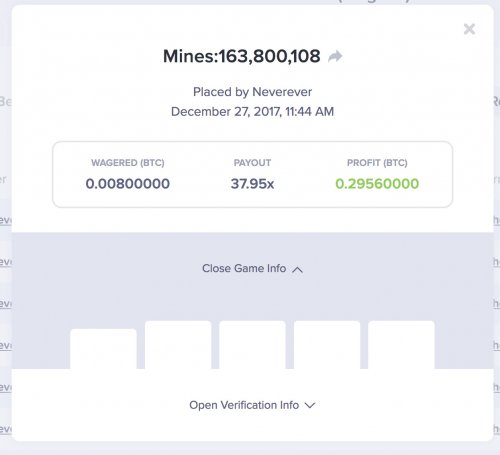Click the payout multiplier 37.95x
Viewport: 500px width, 455px height.
click(x=252, y=184)
